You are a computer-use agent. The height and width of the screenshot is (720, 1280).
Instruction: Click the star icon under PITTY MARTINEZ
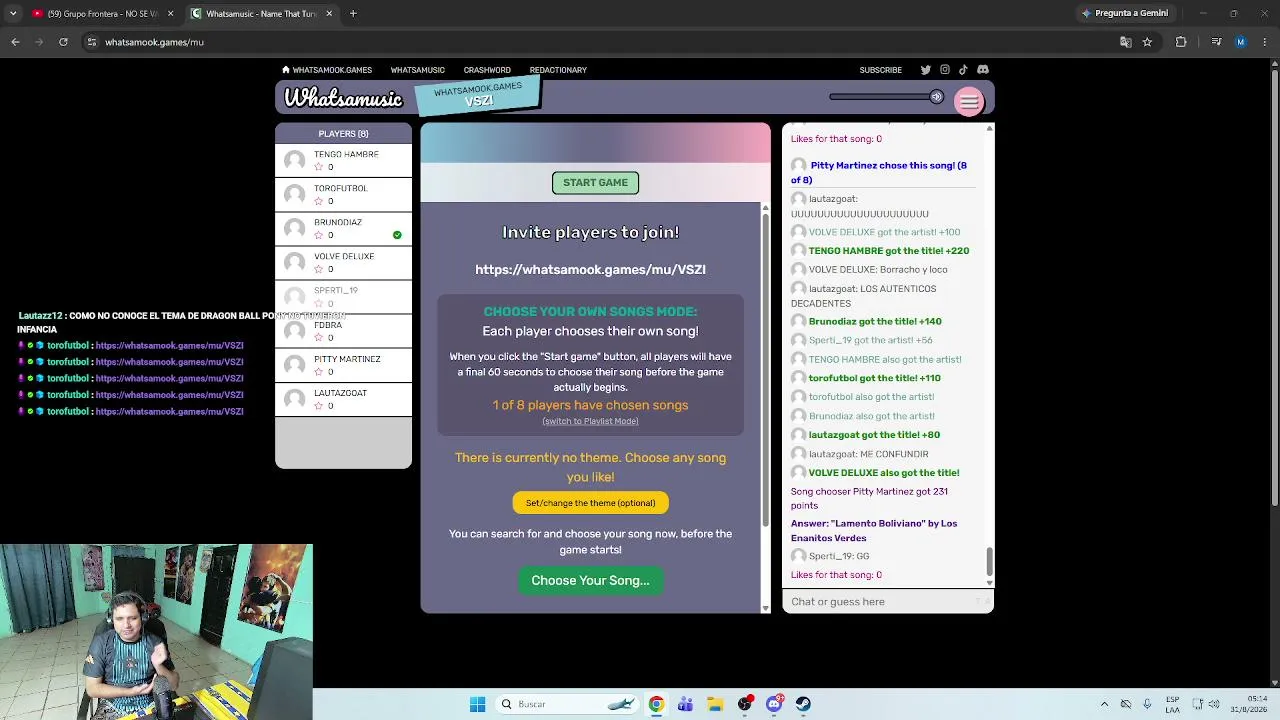tap(319, 372)
